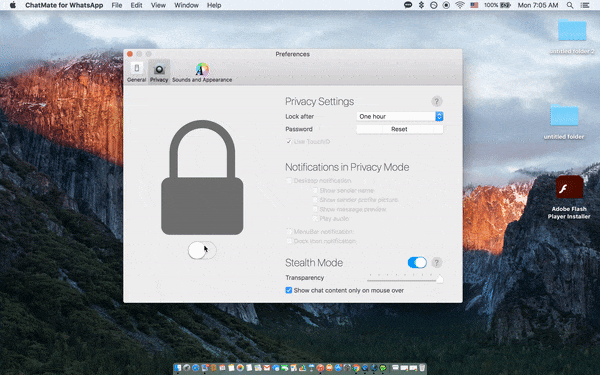Open Stealth Mode help question mark
This screenshot has width=600, height=375.
[x=437, y=262]
